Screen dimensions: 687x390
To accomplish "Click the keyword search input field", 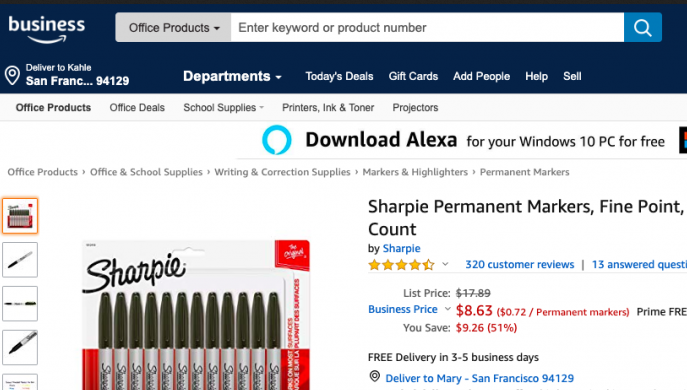I will 427,28.
